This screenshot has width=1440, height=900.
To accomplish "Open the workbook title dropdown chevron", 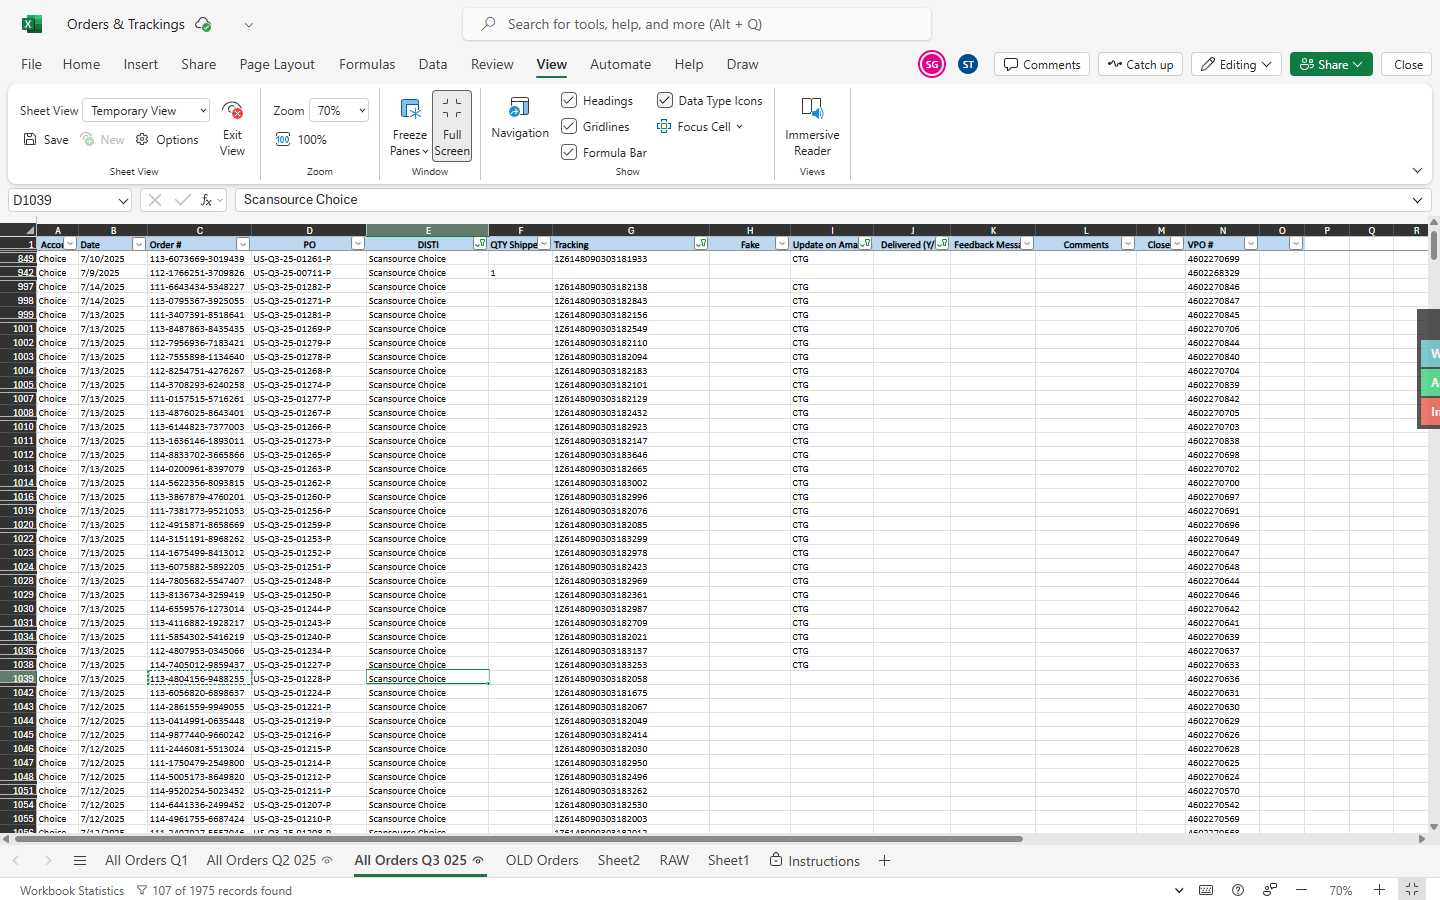I will pos(248,25).
